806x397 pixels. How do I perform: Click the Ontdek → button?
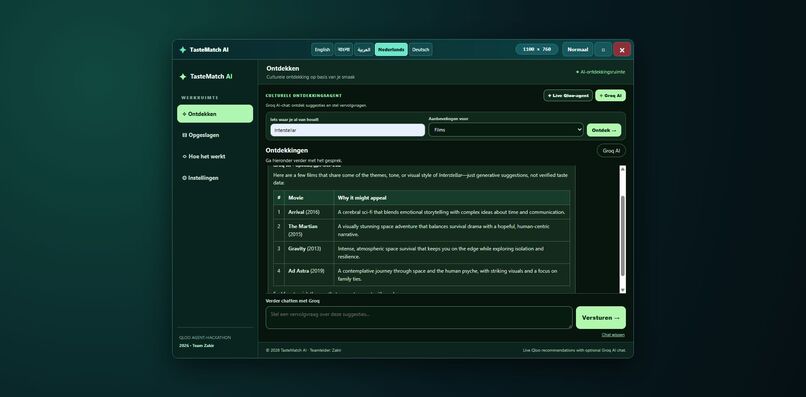(604, 130)
